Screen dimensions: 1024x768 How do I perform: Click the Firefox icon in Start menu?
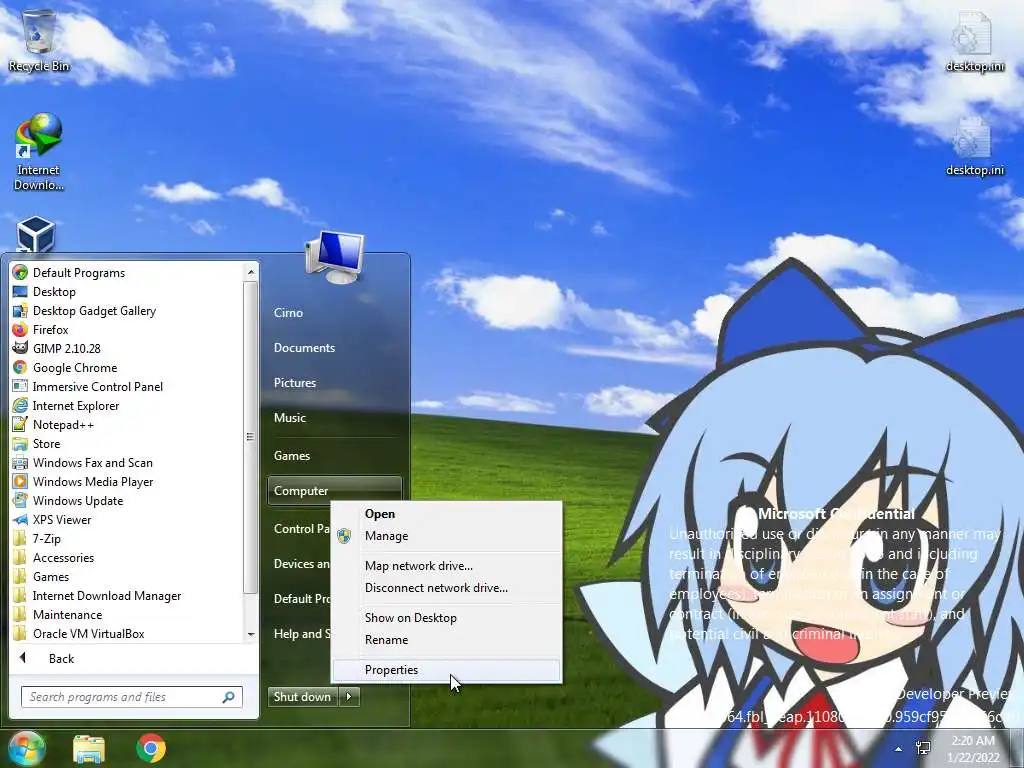click(x=20, y=329)
